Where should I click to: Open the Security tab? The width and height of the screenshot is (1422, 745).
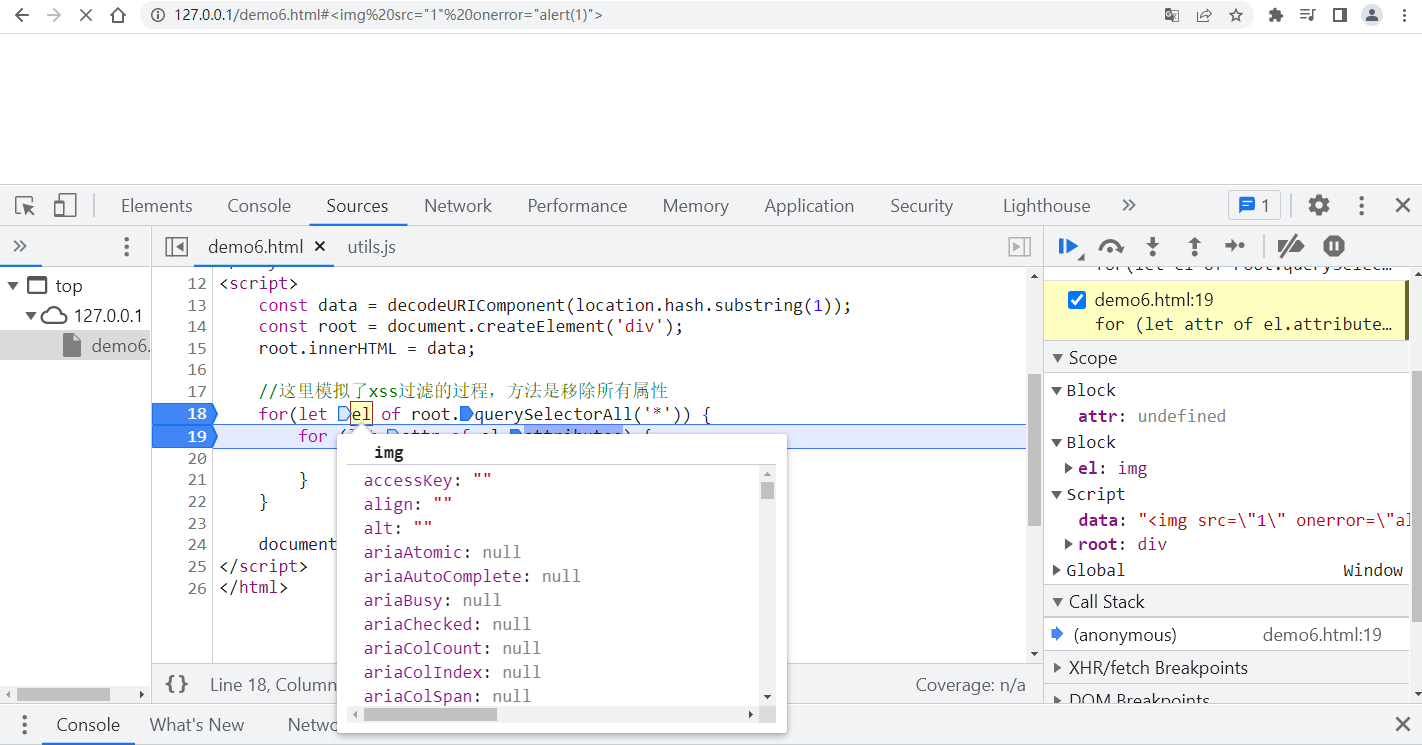[921, 206]
